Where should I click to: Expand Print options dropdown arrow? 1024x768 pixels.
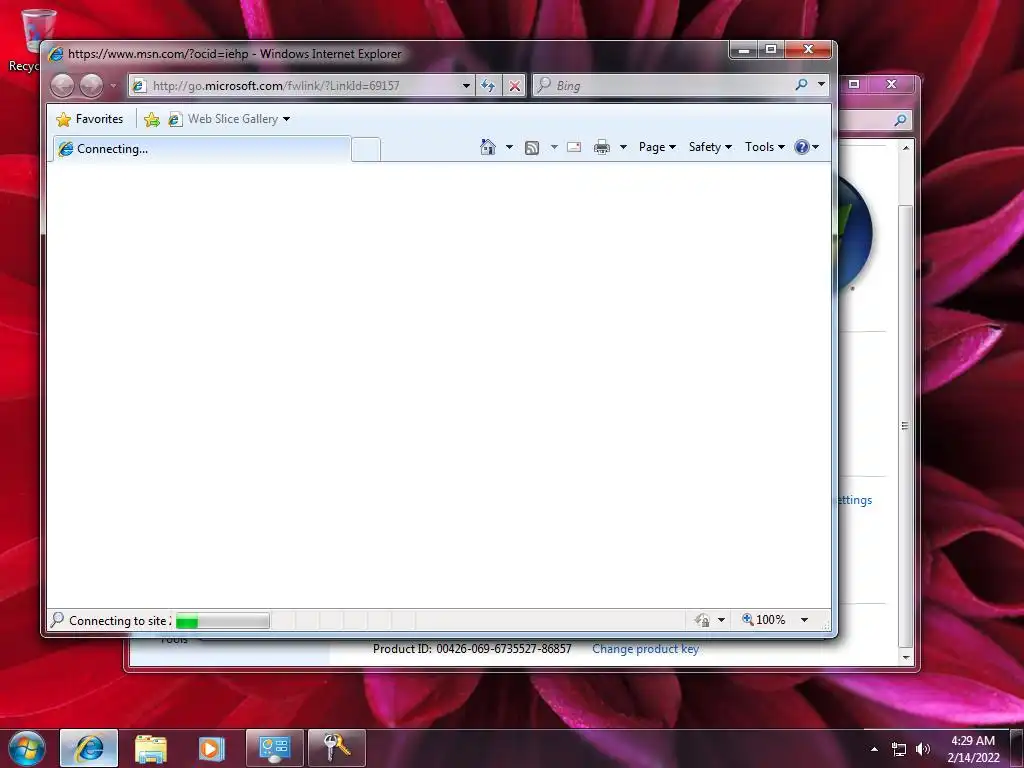(x=623, y=147)
